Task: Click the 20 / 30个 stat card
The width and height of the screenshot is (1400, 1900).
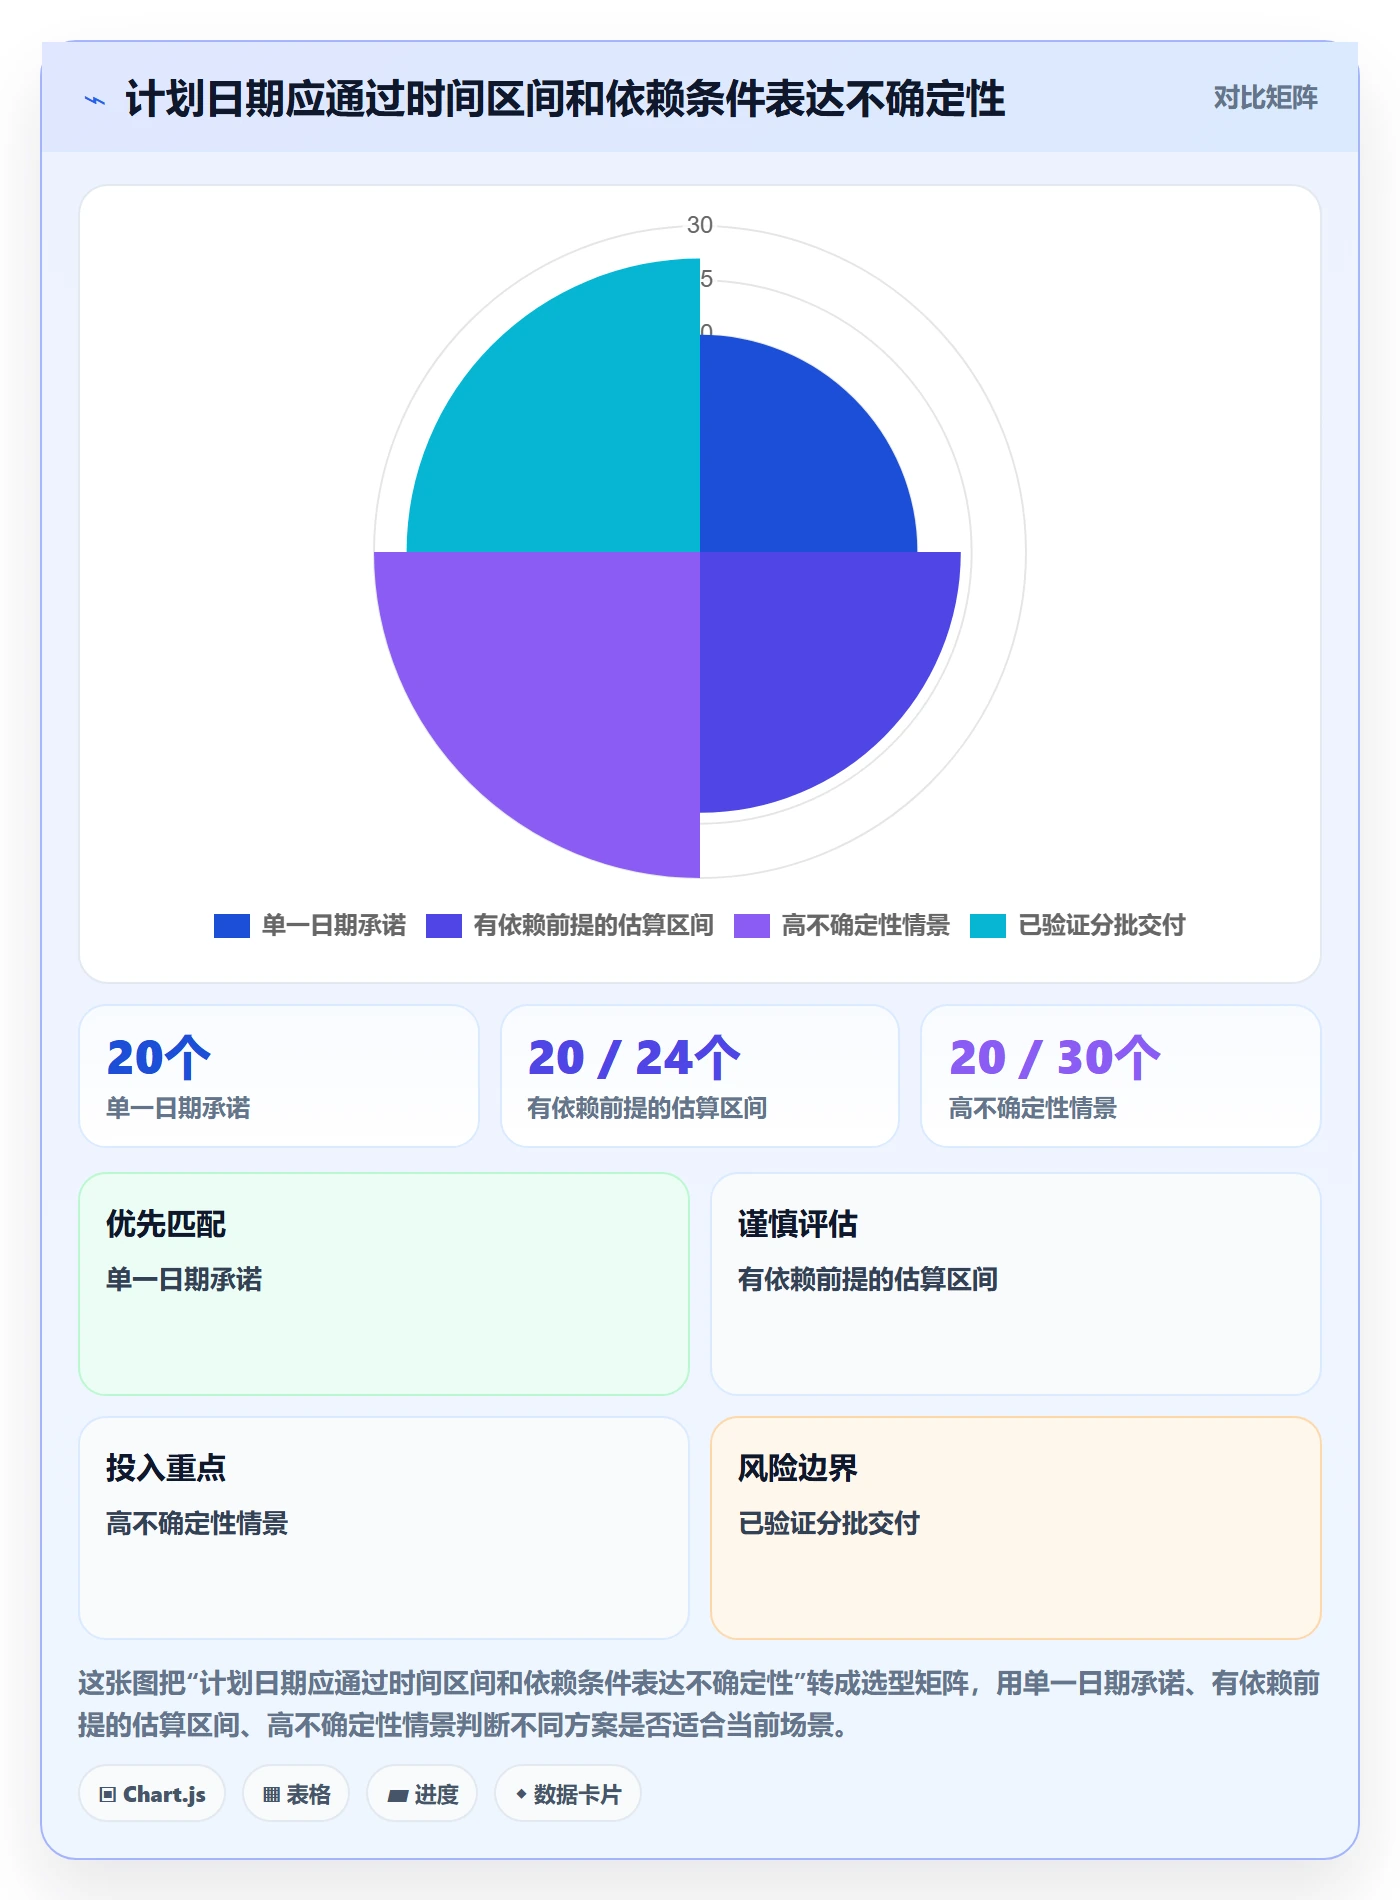Action: [1121, 1076]
